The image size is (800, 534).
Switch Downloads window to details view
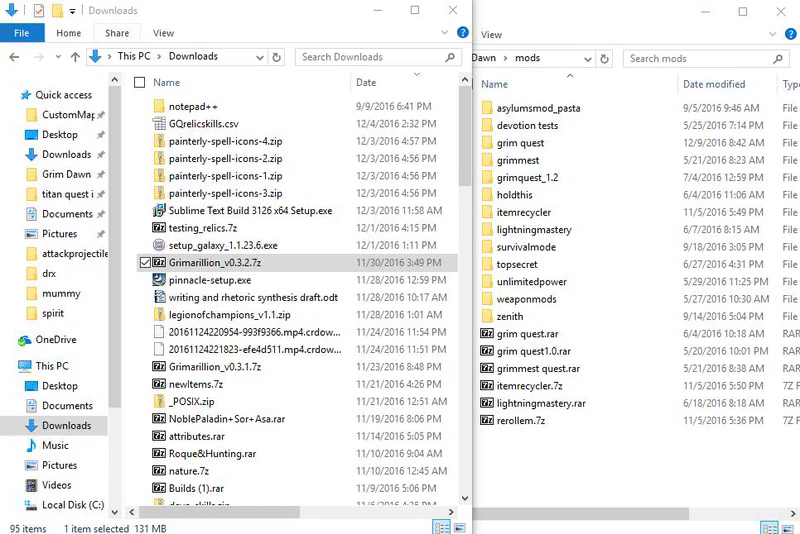[x=441, y=527]
